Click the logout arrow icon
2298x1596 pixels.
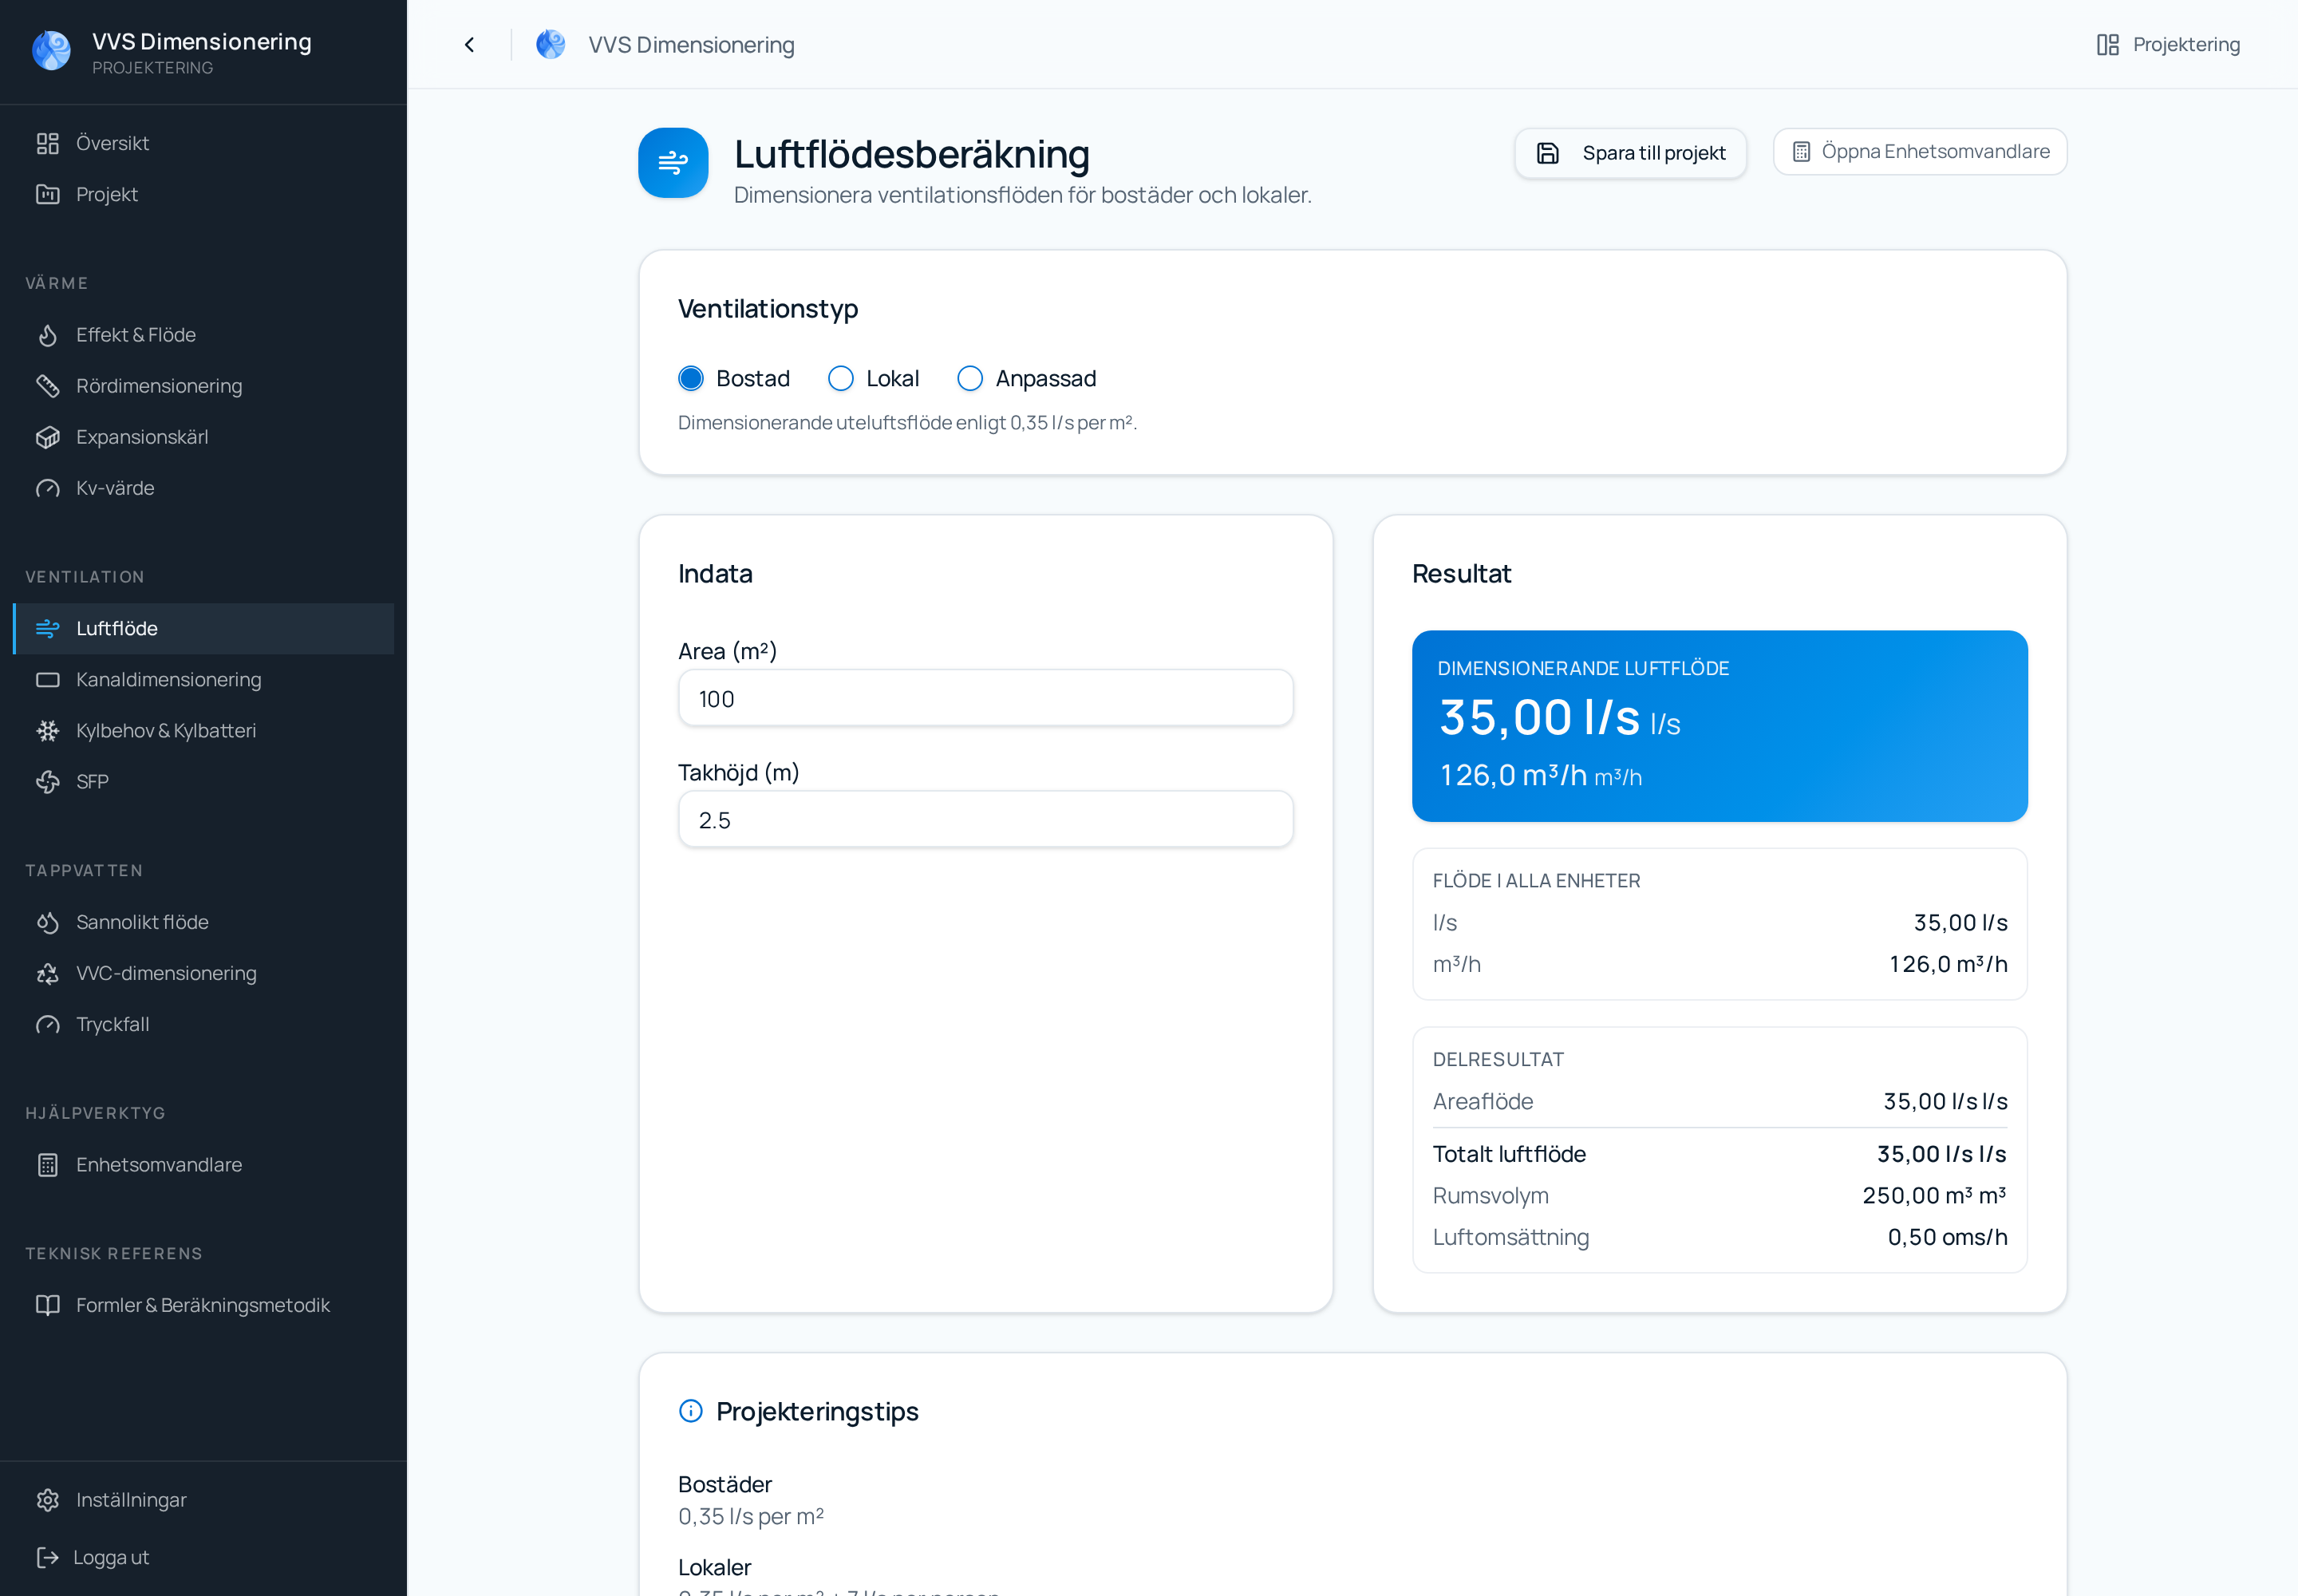tap(47, 1557)
